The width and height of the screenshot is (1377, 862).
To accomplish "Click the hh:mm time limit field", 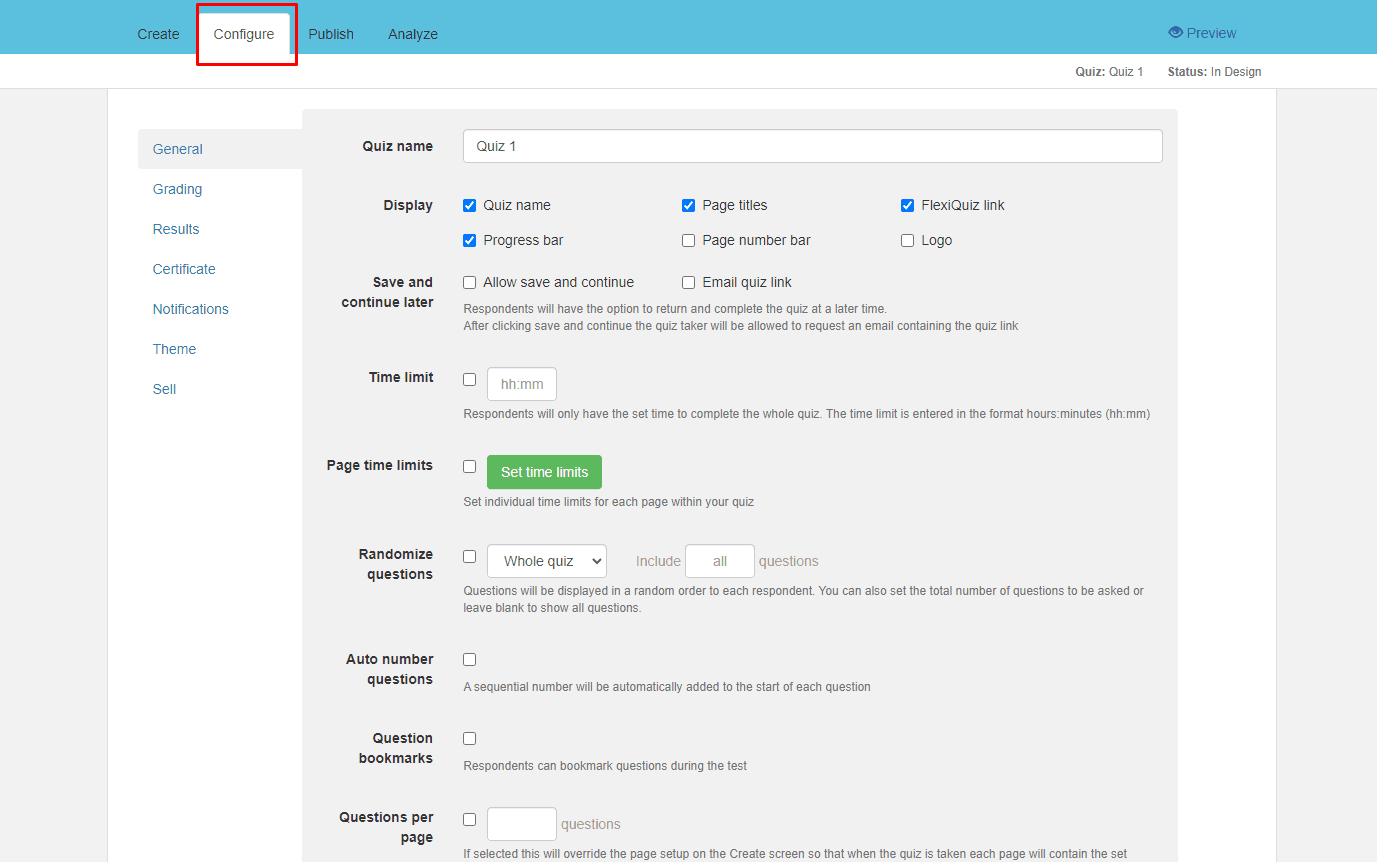I will click(x=522, y=384).
